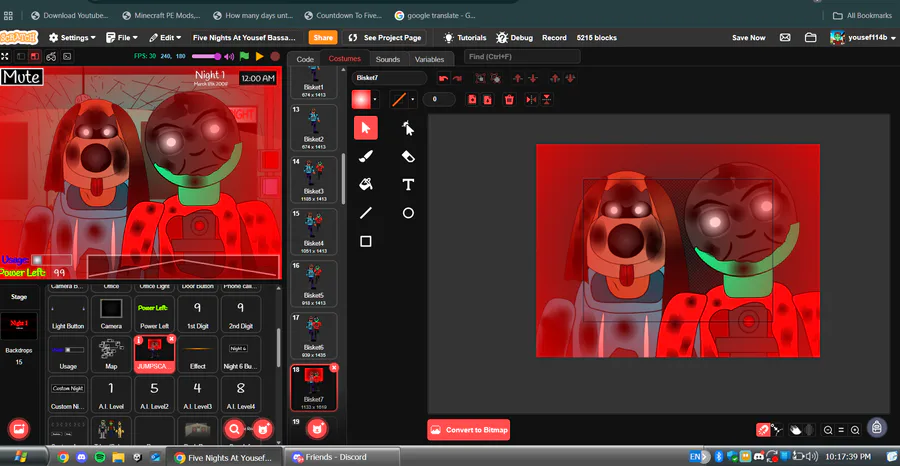Image resolution: width=900 pixels, height=466 pixels.
Task: Select the Fill bucket tool
Action: tap(366, 184)
